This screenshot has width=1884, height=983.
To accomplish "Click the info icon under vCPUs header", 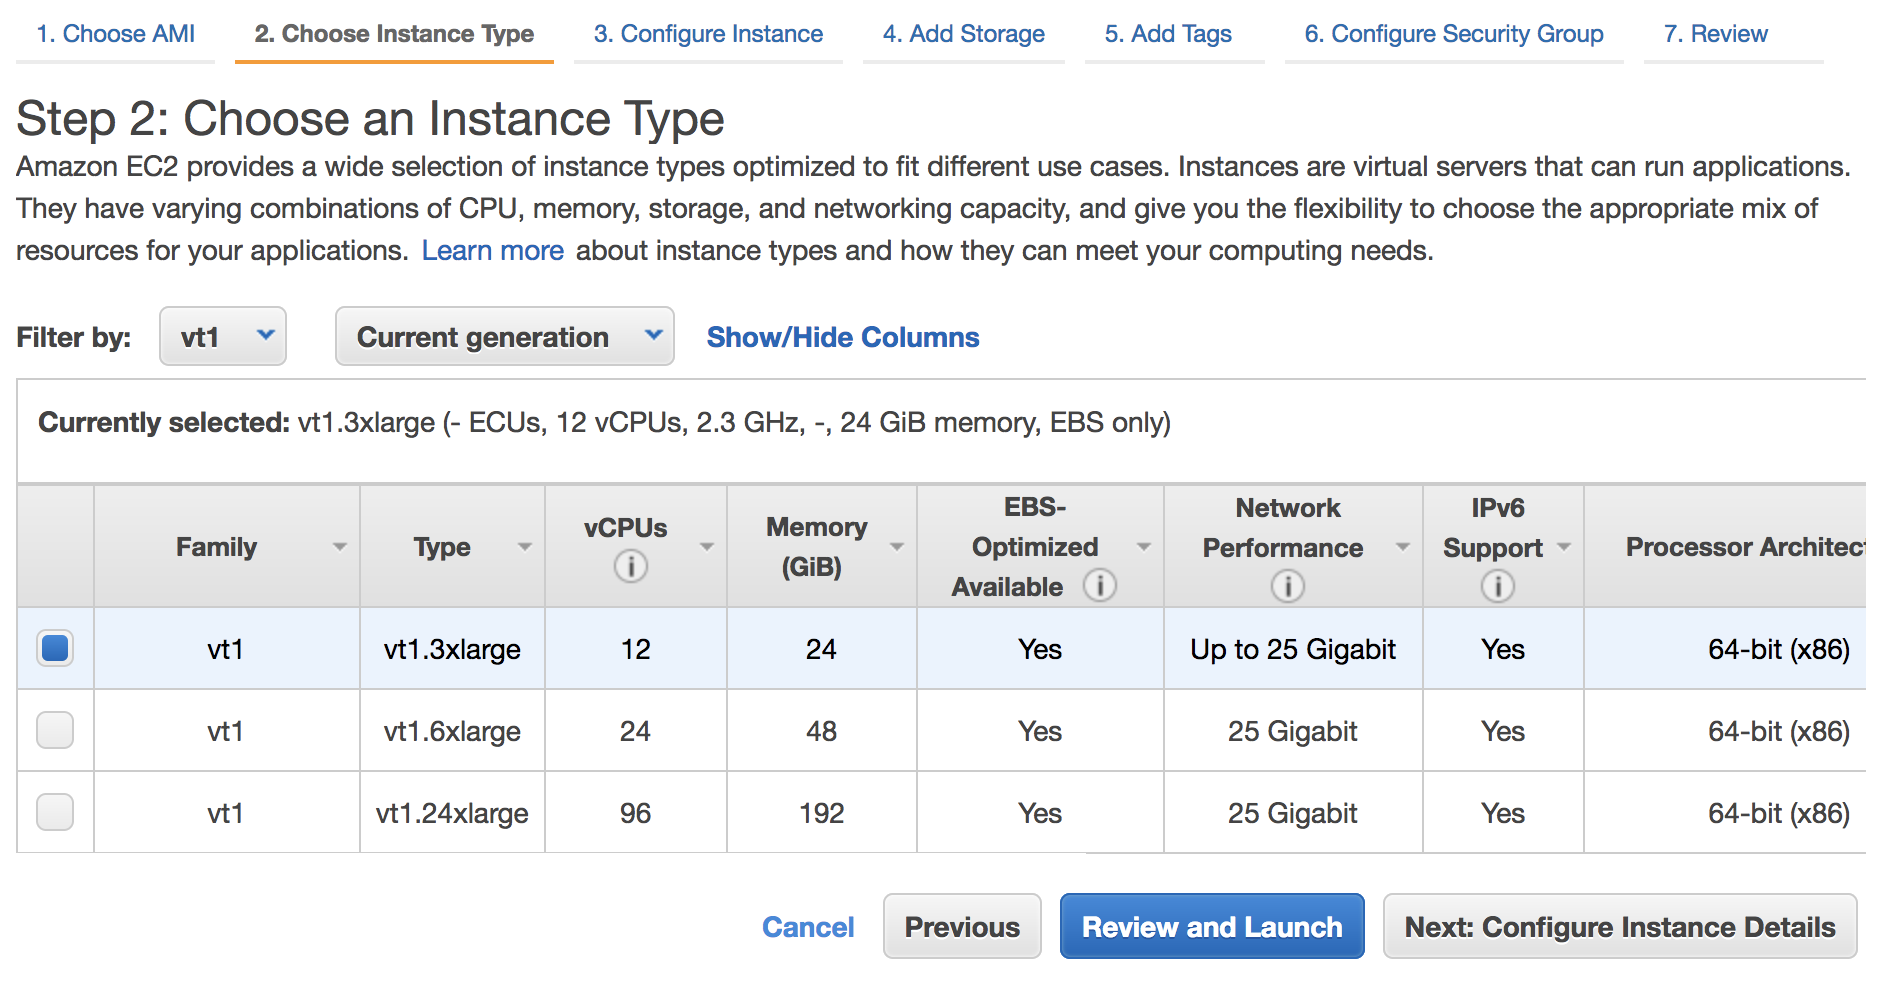I will [x=630, y=567].
